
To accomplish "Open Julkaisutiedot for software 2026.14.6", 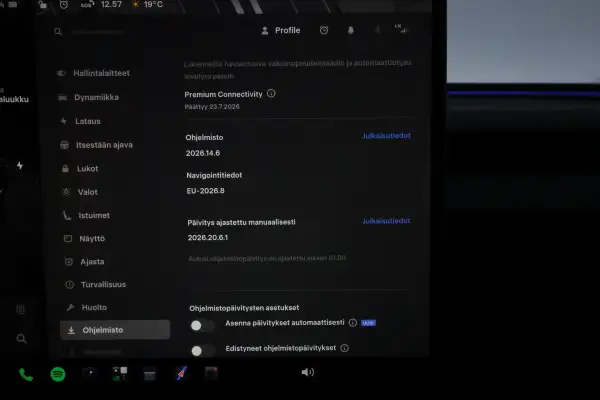I will click(386, 136).
